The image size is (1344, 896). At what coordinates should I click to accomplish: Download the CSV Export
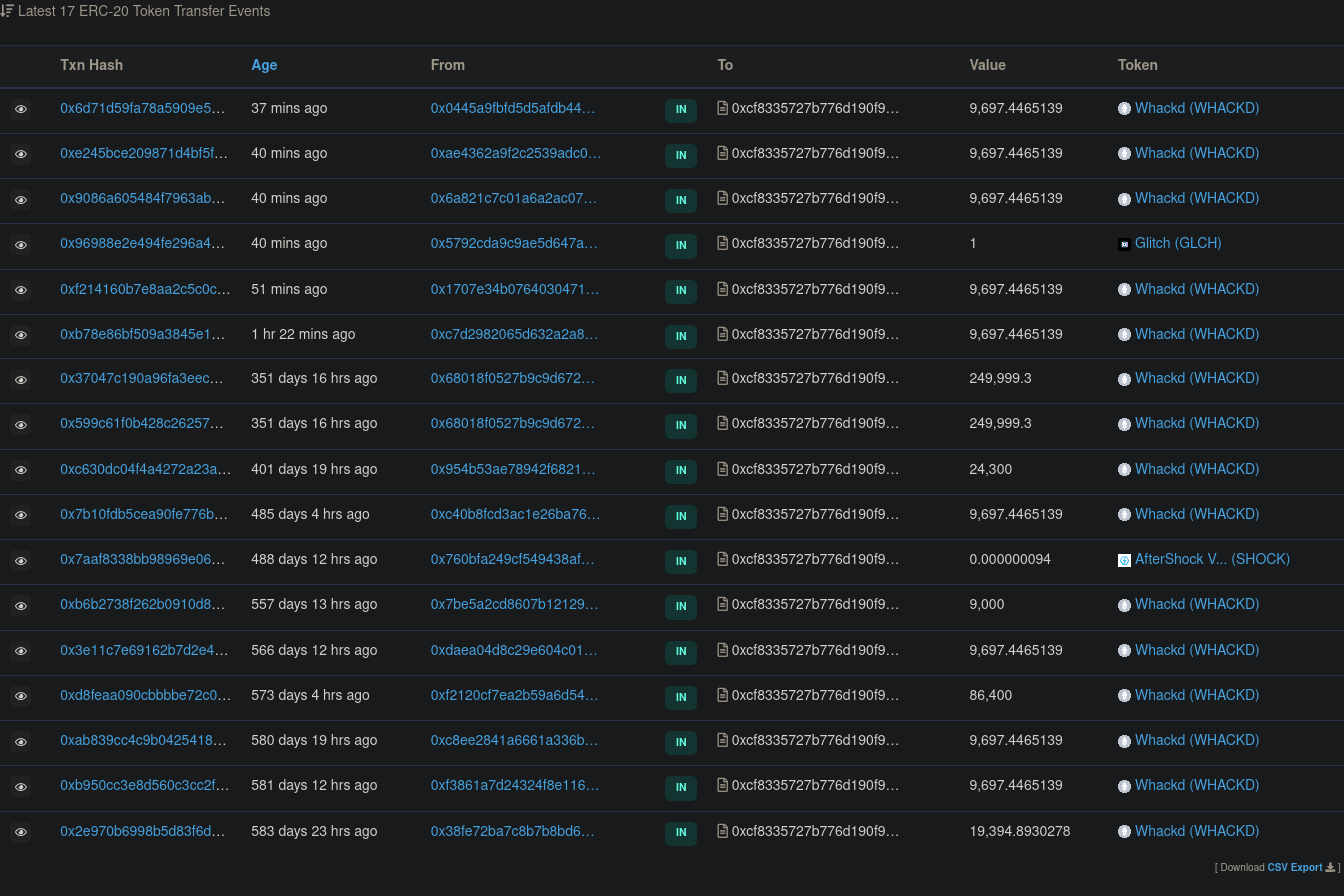click(x=1294, y=867)
